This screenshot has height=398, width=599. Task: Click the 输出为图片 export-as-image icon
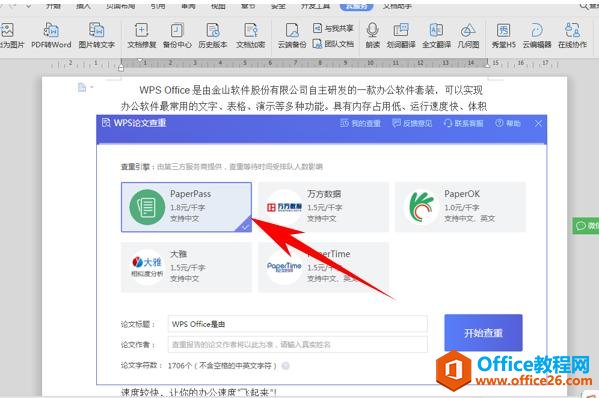[8, 30]
